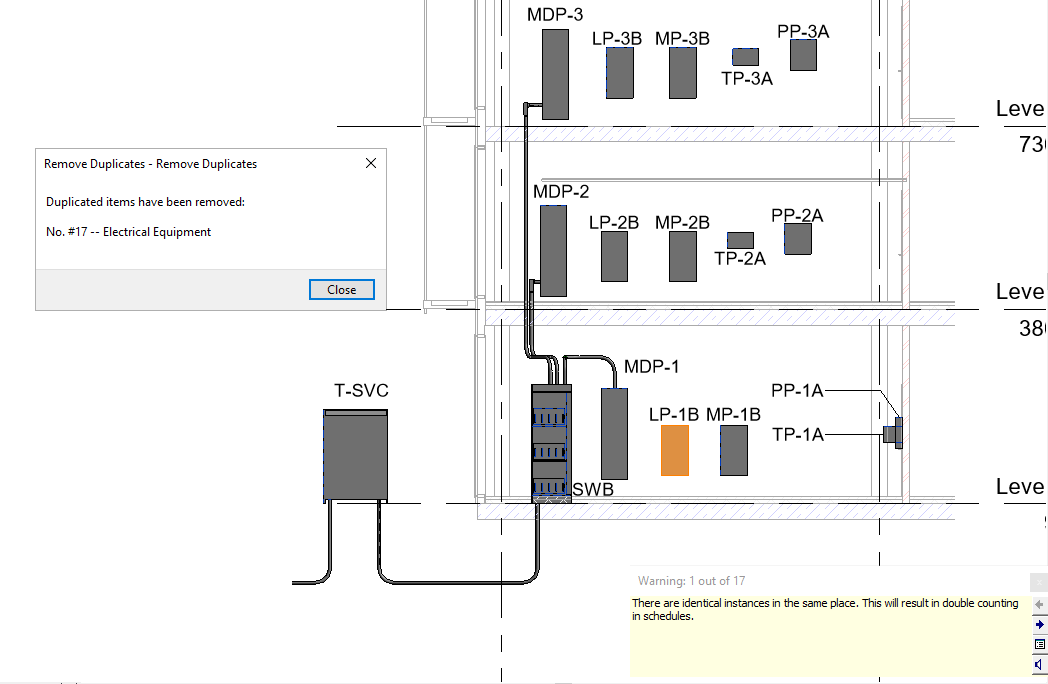Screen dimensions: 1048x684
Task: Select the MDP-2 distribution panel
Action: click(x=553, y=251)
